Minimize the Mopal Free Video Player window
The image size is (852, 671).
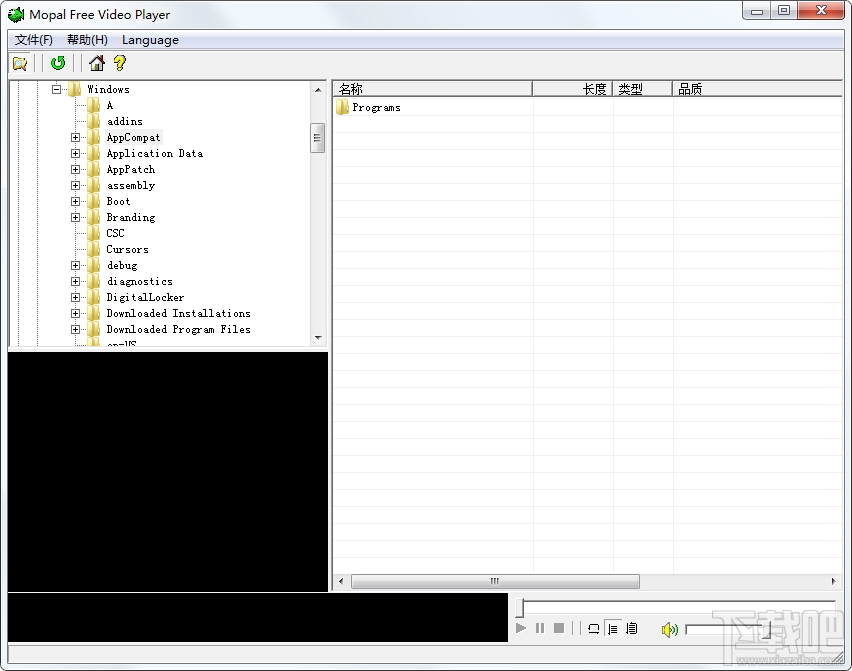pos(757,10)
